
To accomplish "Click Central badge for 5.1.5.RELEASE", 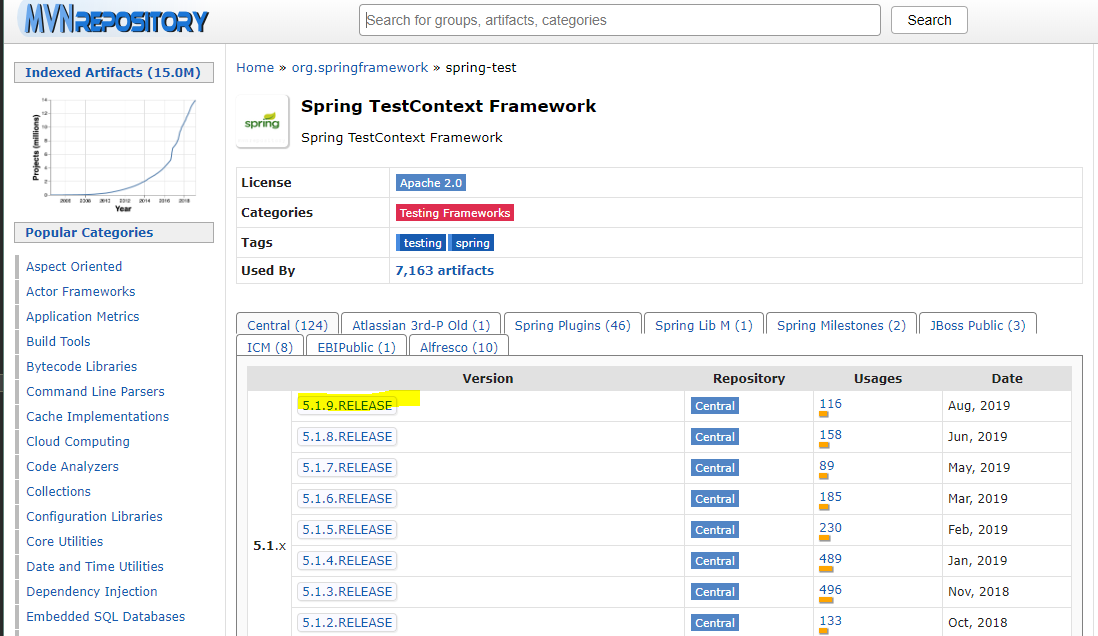I will pyautogui.click(x=714, y=530).
